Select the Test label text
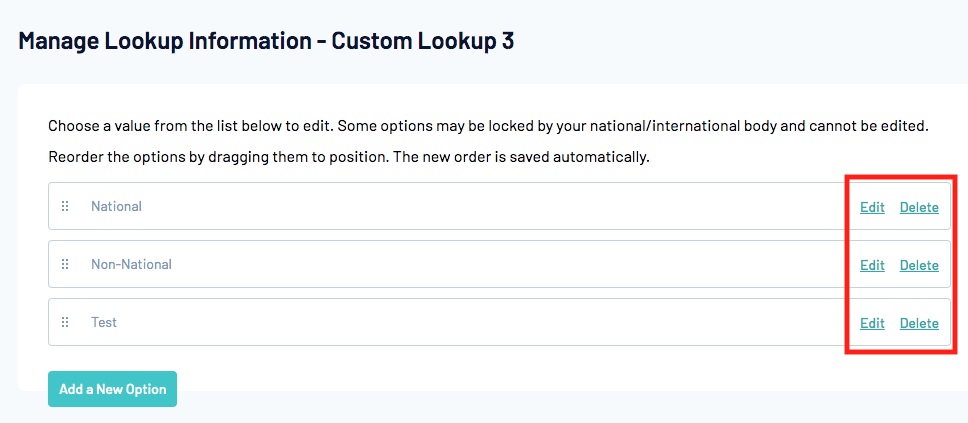 [104, 323]
